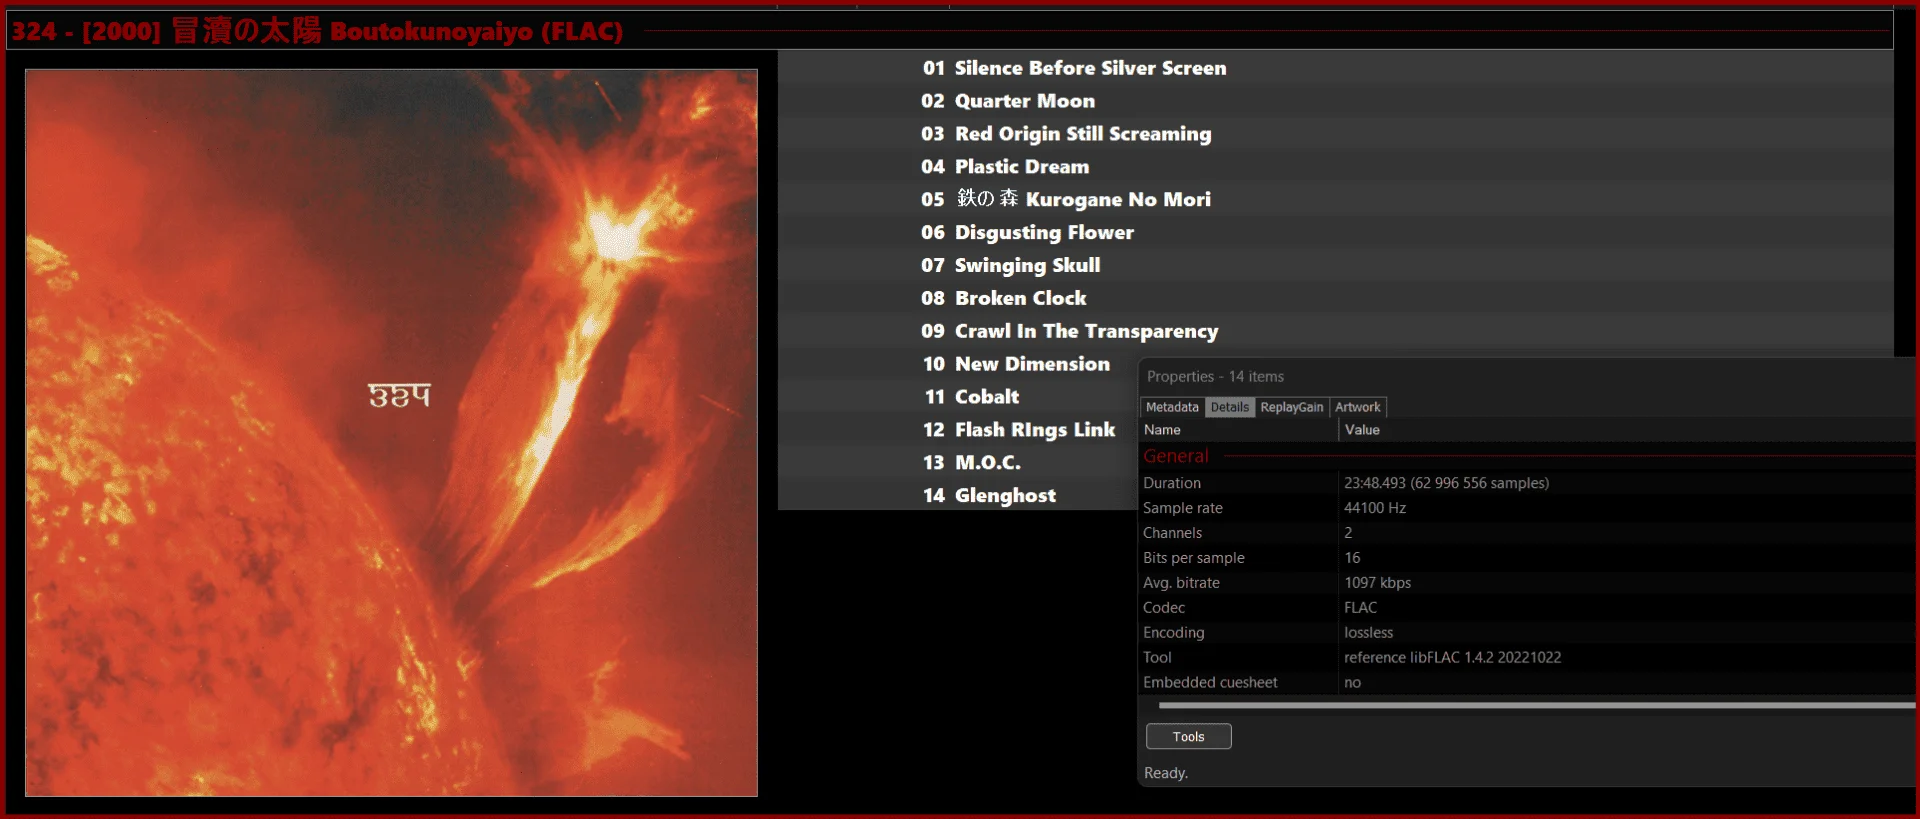Select track 04 Plastic Dream
Image resolution: width=1920 pixels, height=819 pixels.
1336,167
